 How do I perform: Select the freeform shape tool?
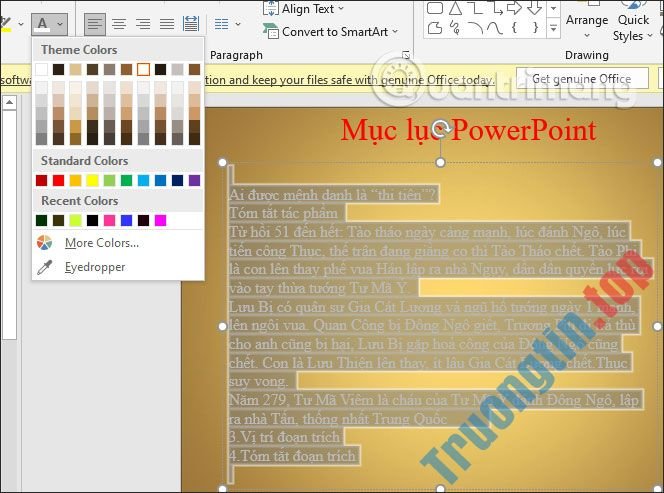(435, 28)
